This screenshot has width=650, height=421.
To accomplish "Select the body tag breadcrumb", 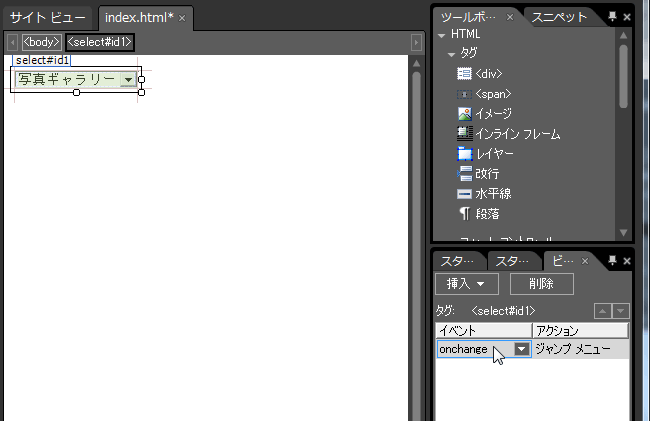I will [41, 42].
